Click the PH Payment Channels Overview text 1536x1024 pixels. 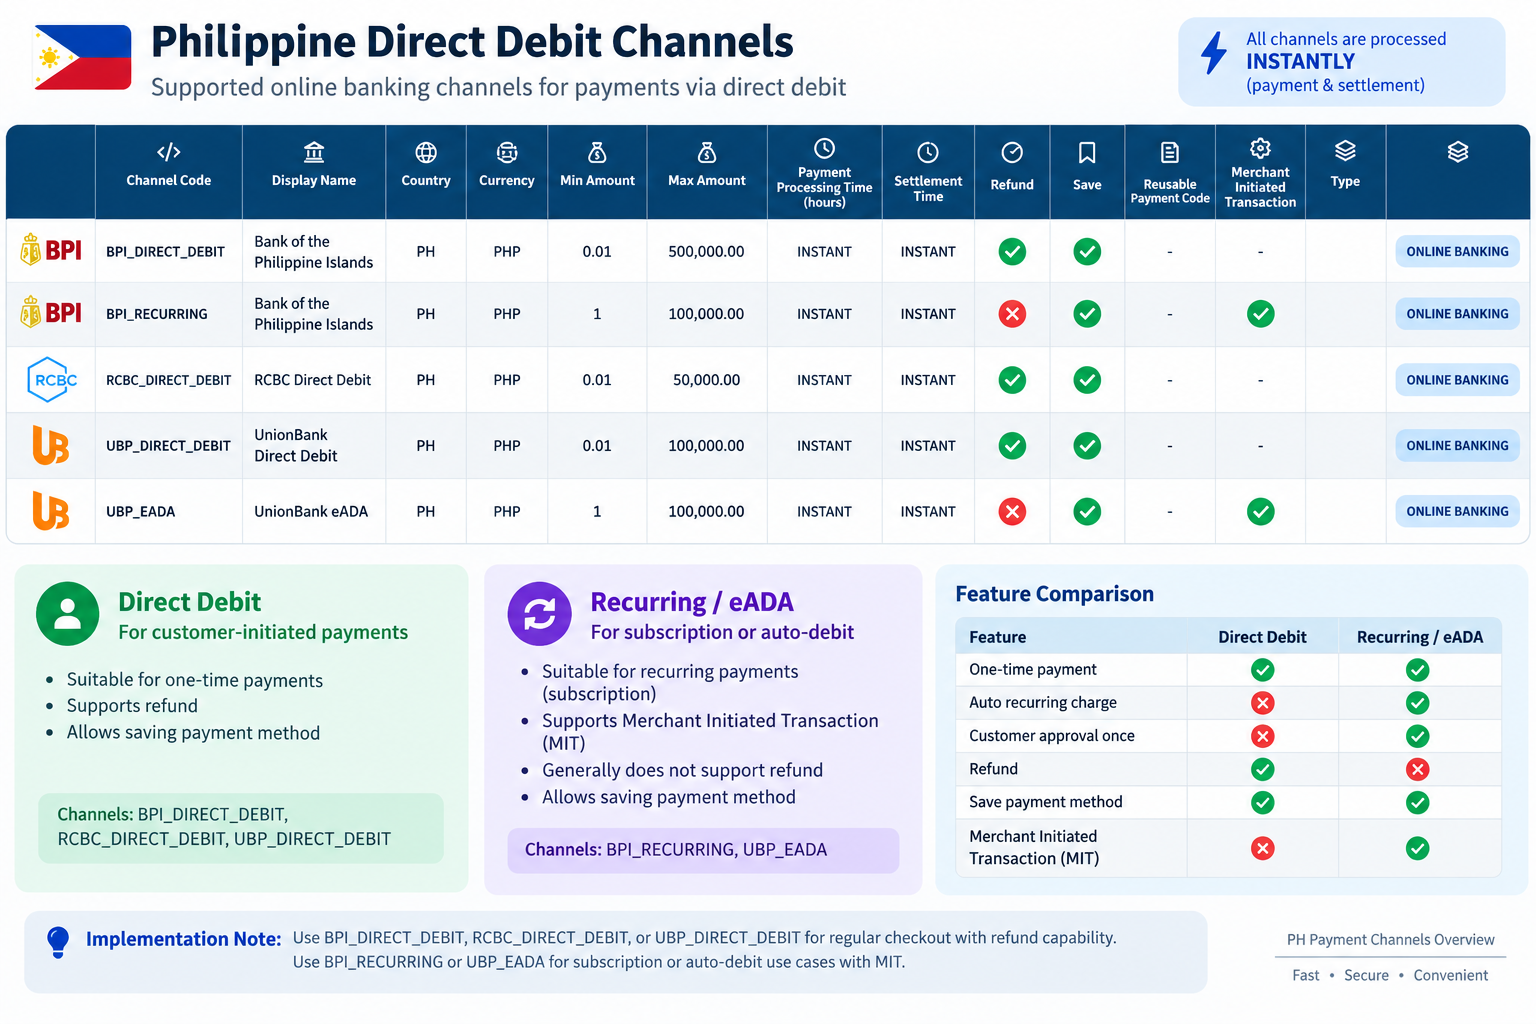pyautogui.click(x=1390, y=940)
